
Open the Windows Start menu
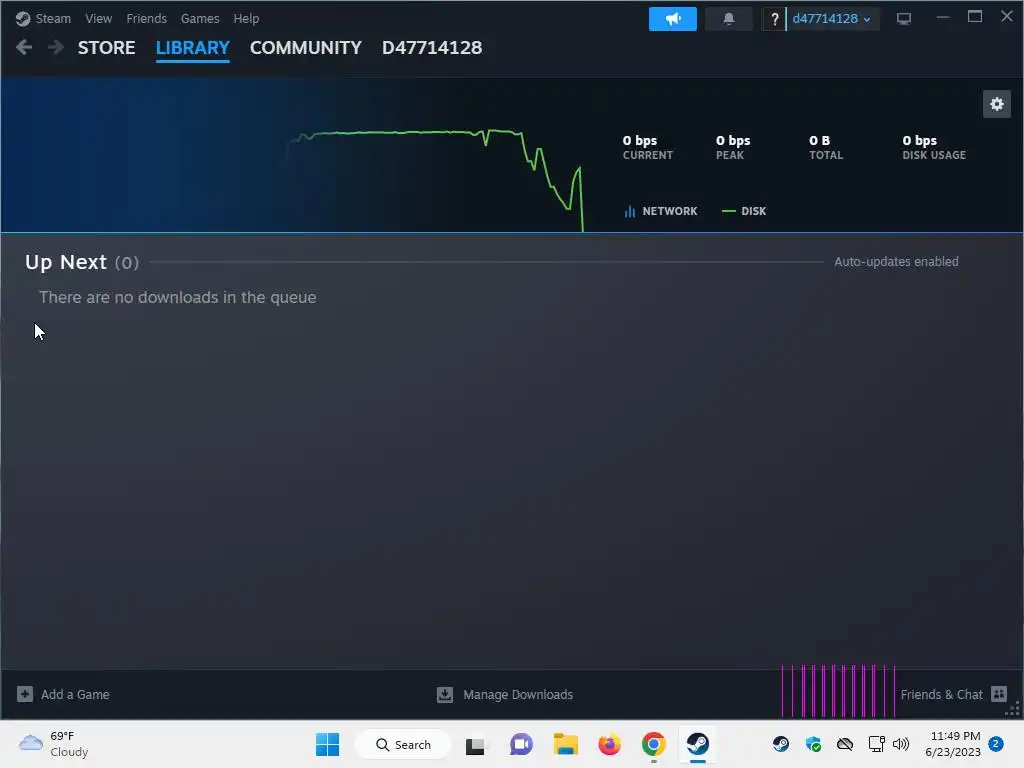327,744
